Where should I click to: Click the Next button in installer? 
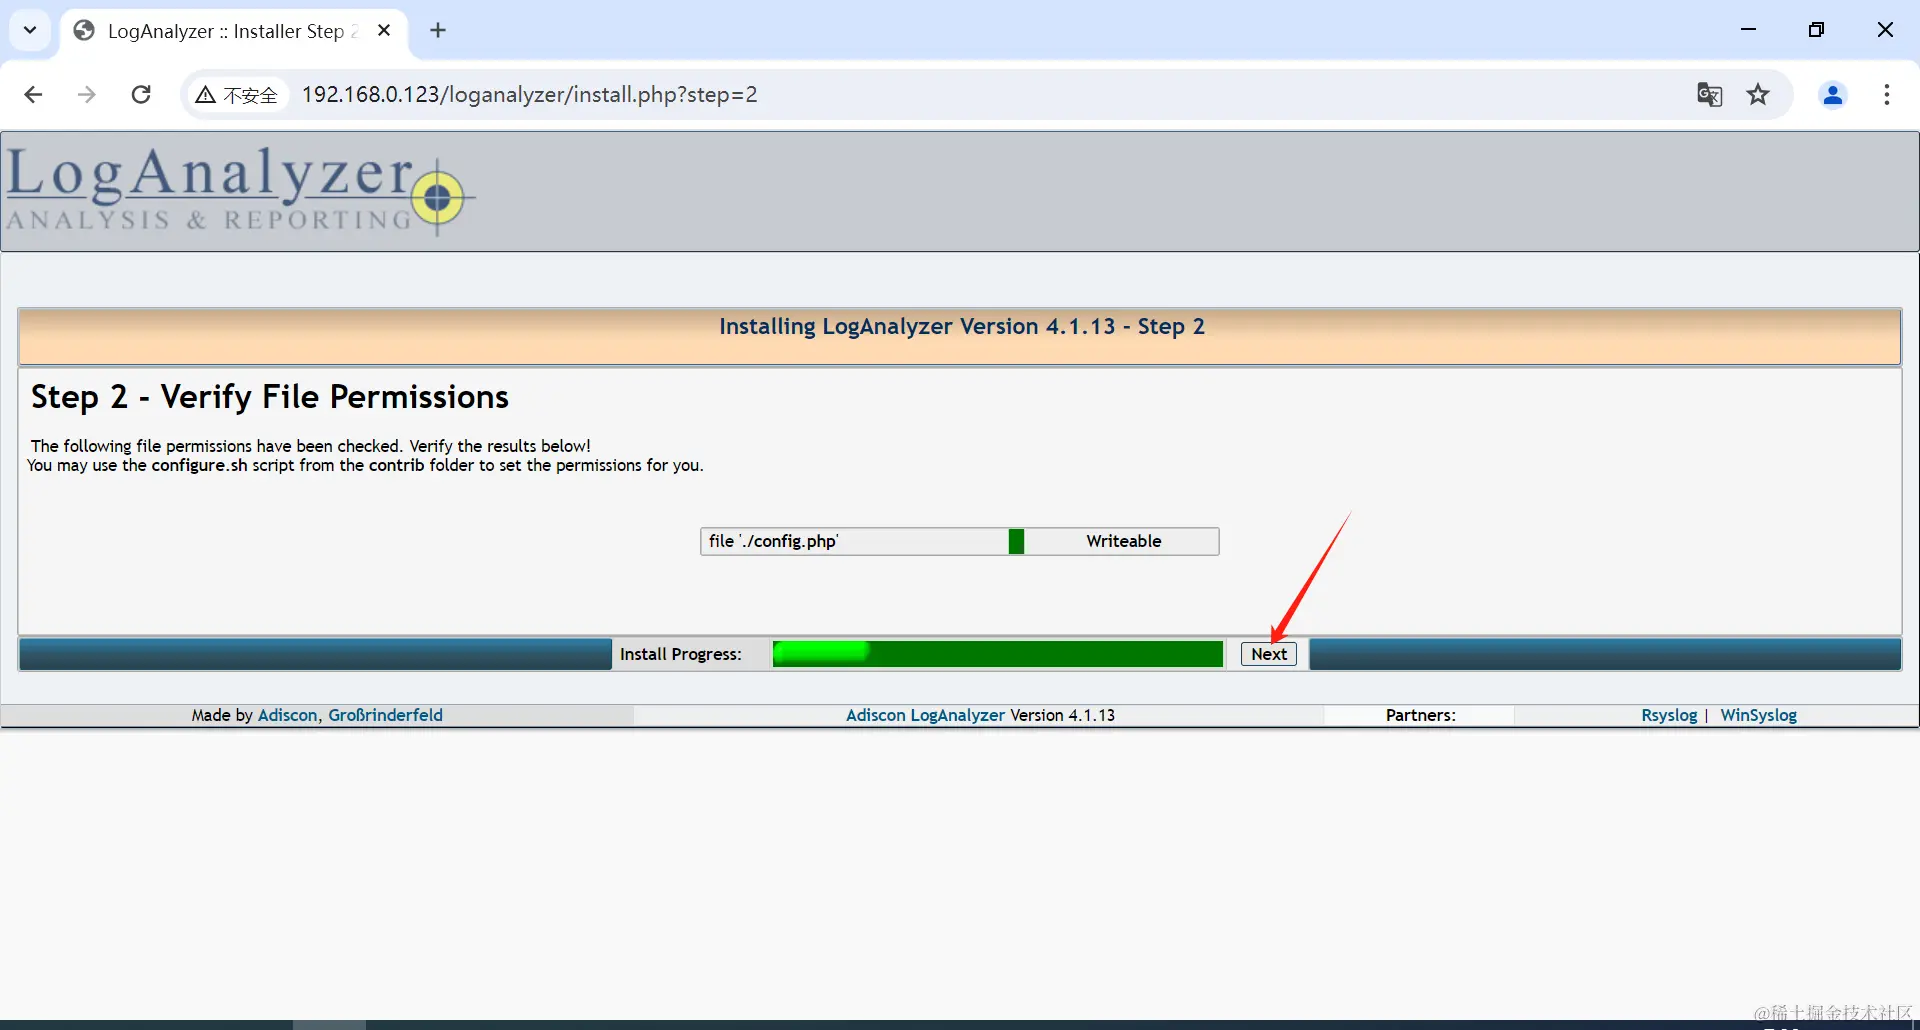pyautogui.click(x=1269, y=654)
